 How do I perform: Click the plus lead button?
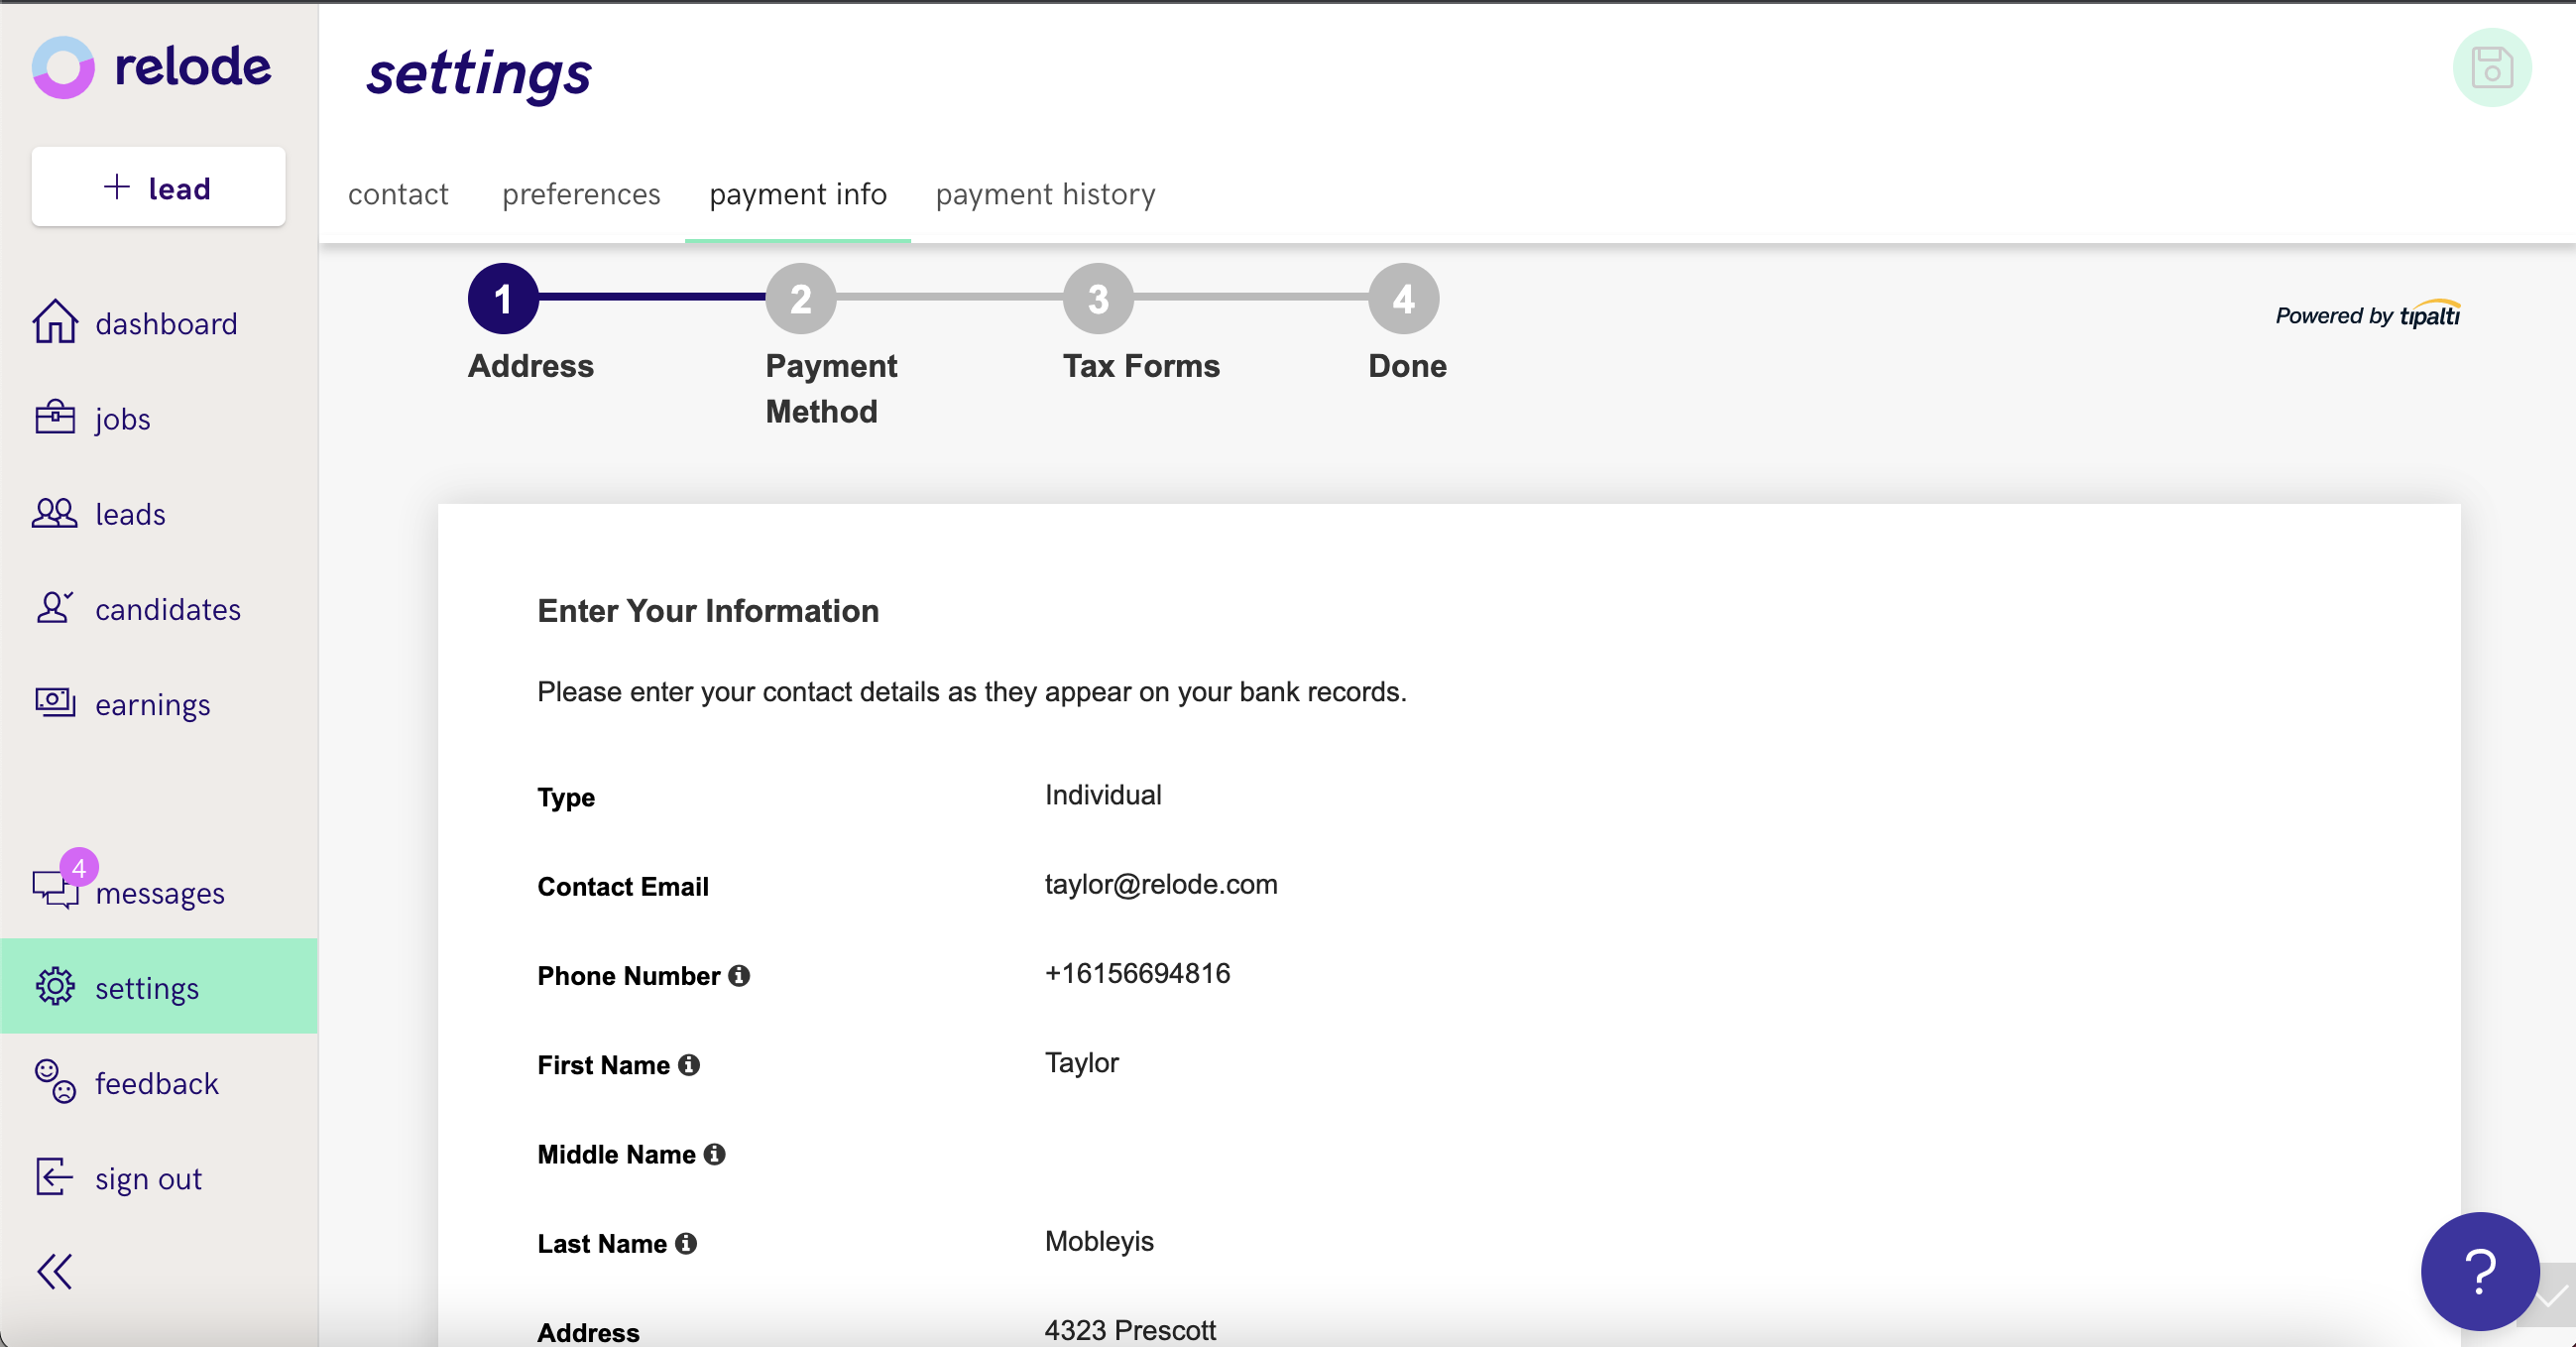tap(158, 188)
